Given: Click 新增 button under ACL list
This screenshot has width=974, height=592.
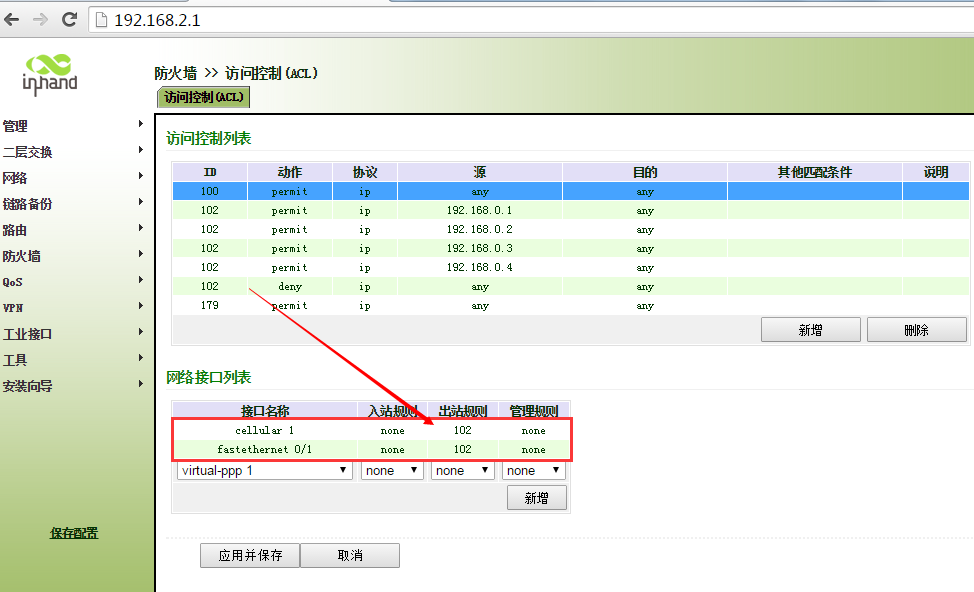Looking at the screenshot, I should pyautogui.click(x=810, y=330).
